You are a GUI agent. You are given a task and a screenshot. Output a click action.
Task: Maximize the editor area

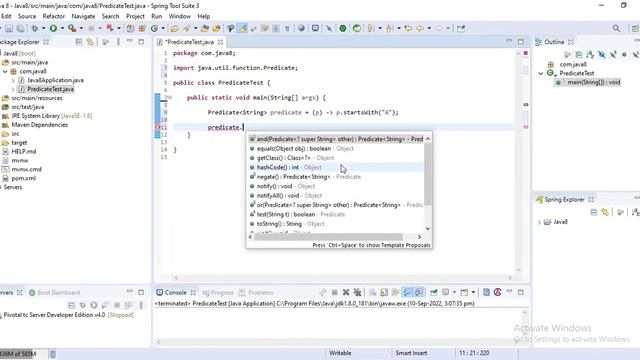point(520,42)
